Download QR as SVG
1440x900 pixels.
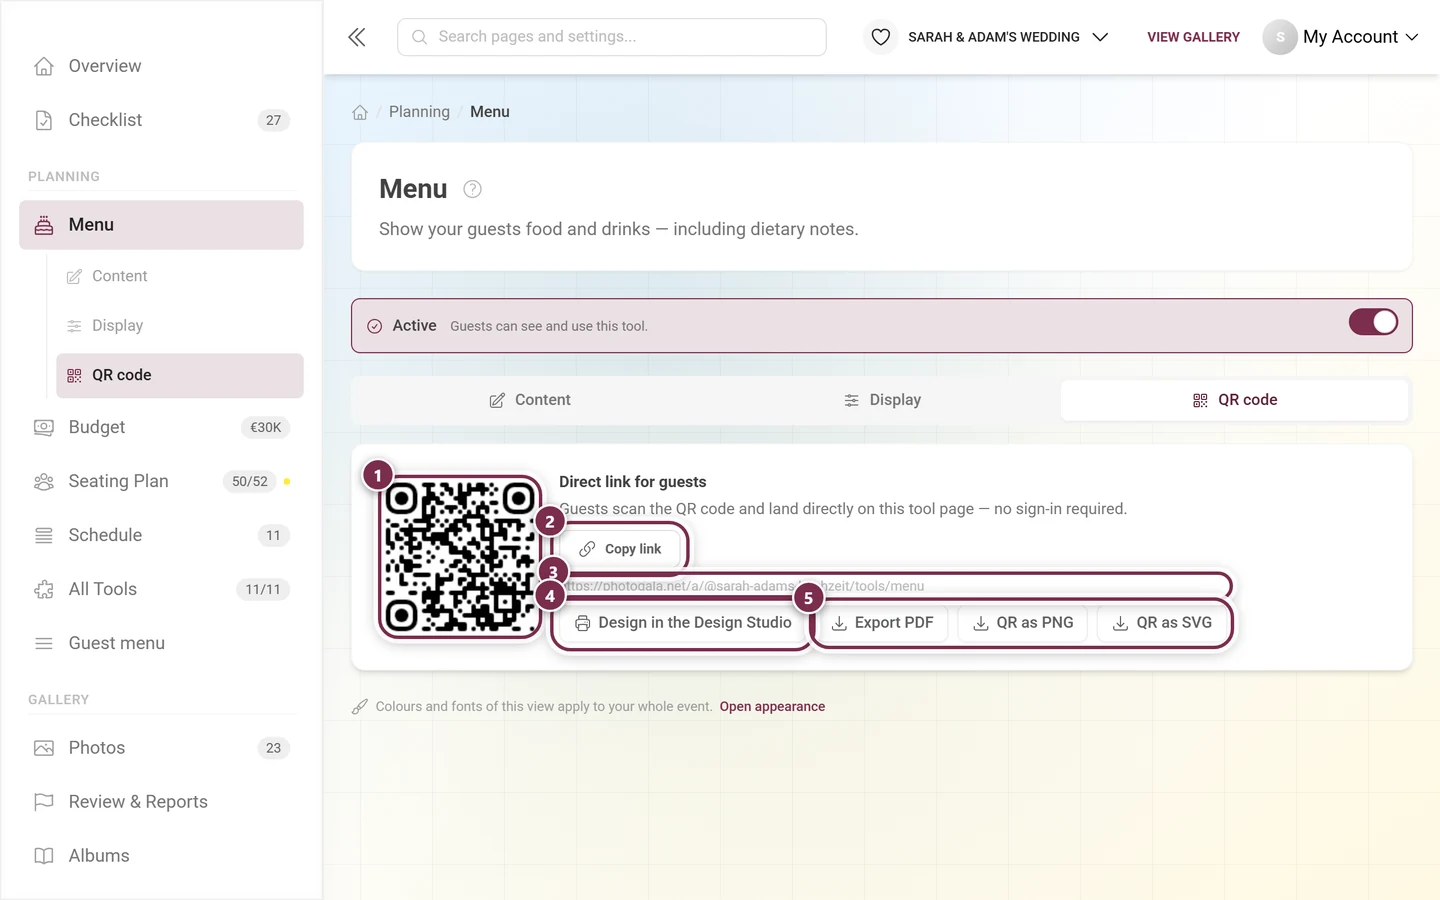coord(1163,623)
